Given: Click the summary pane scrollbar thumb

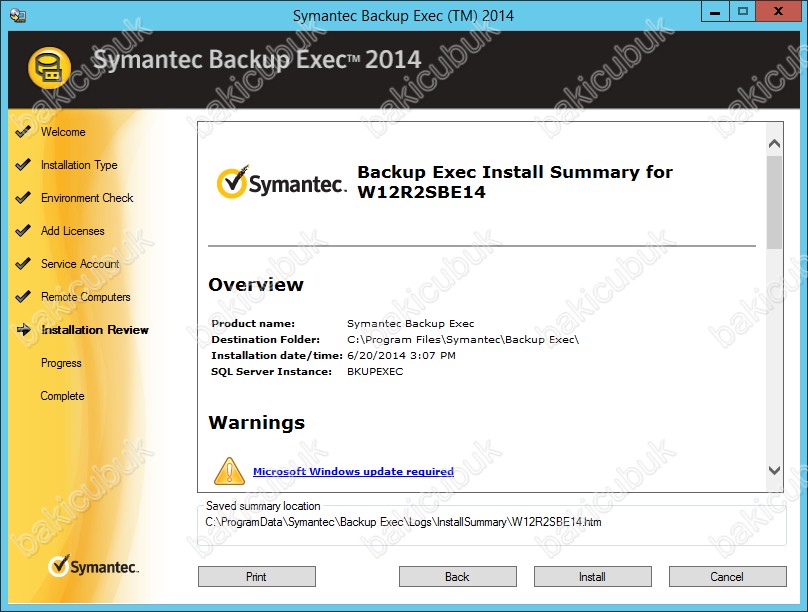Looking at the screenshot, I should pyautogui.click(x=774, y=202).
